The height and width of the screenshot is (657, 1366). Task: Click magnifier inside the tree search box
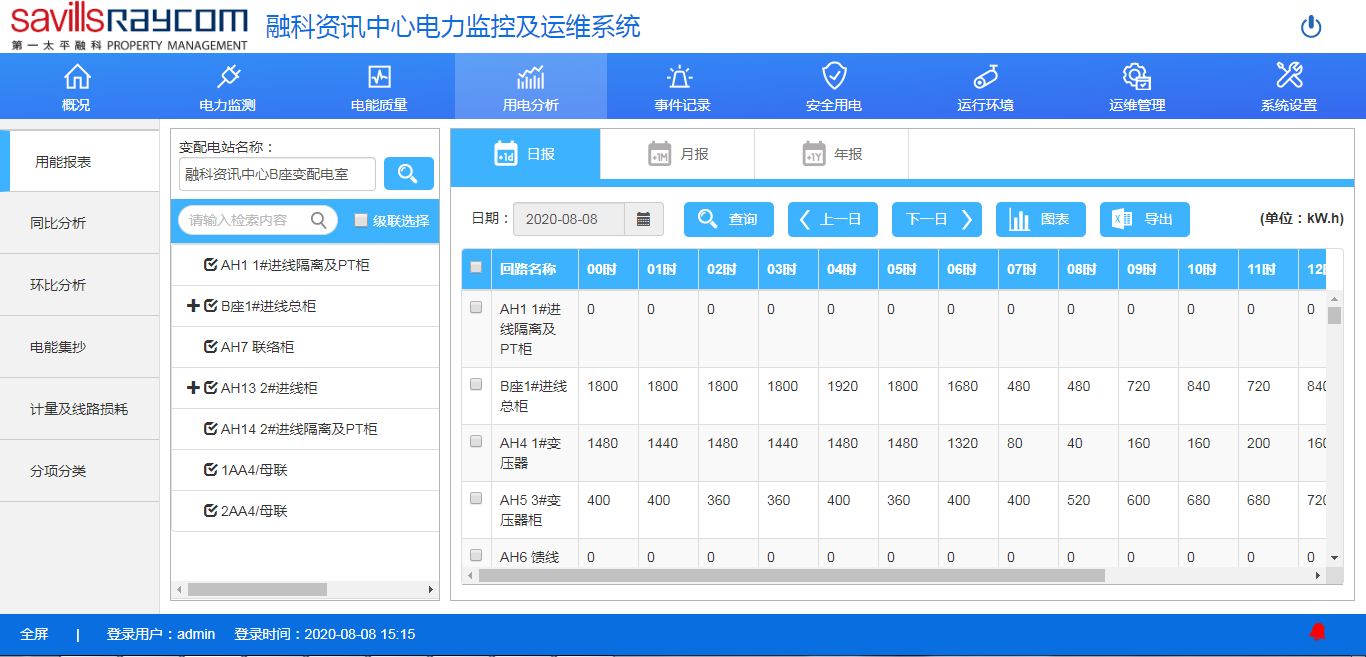319,220
